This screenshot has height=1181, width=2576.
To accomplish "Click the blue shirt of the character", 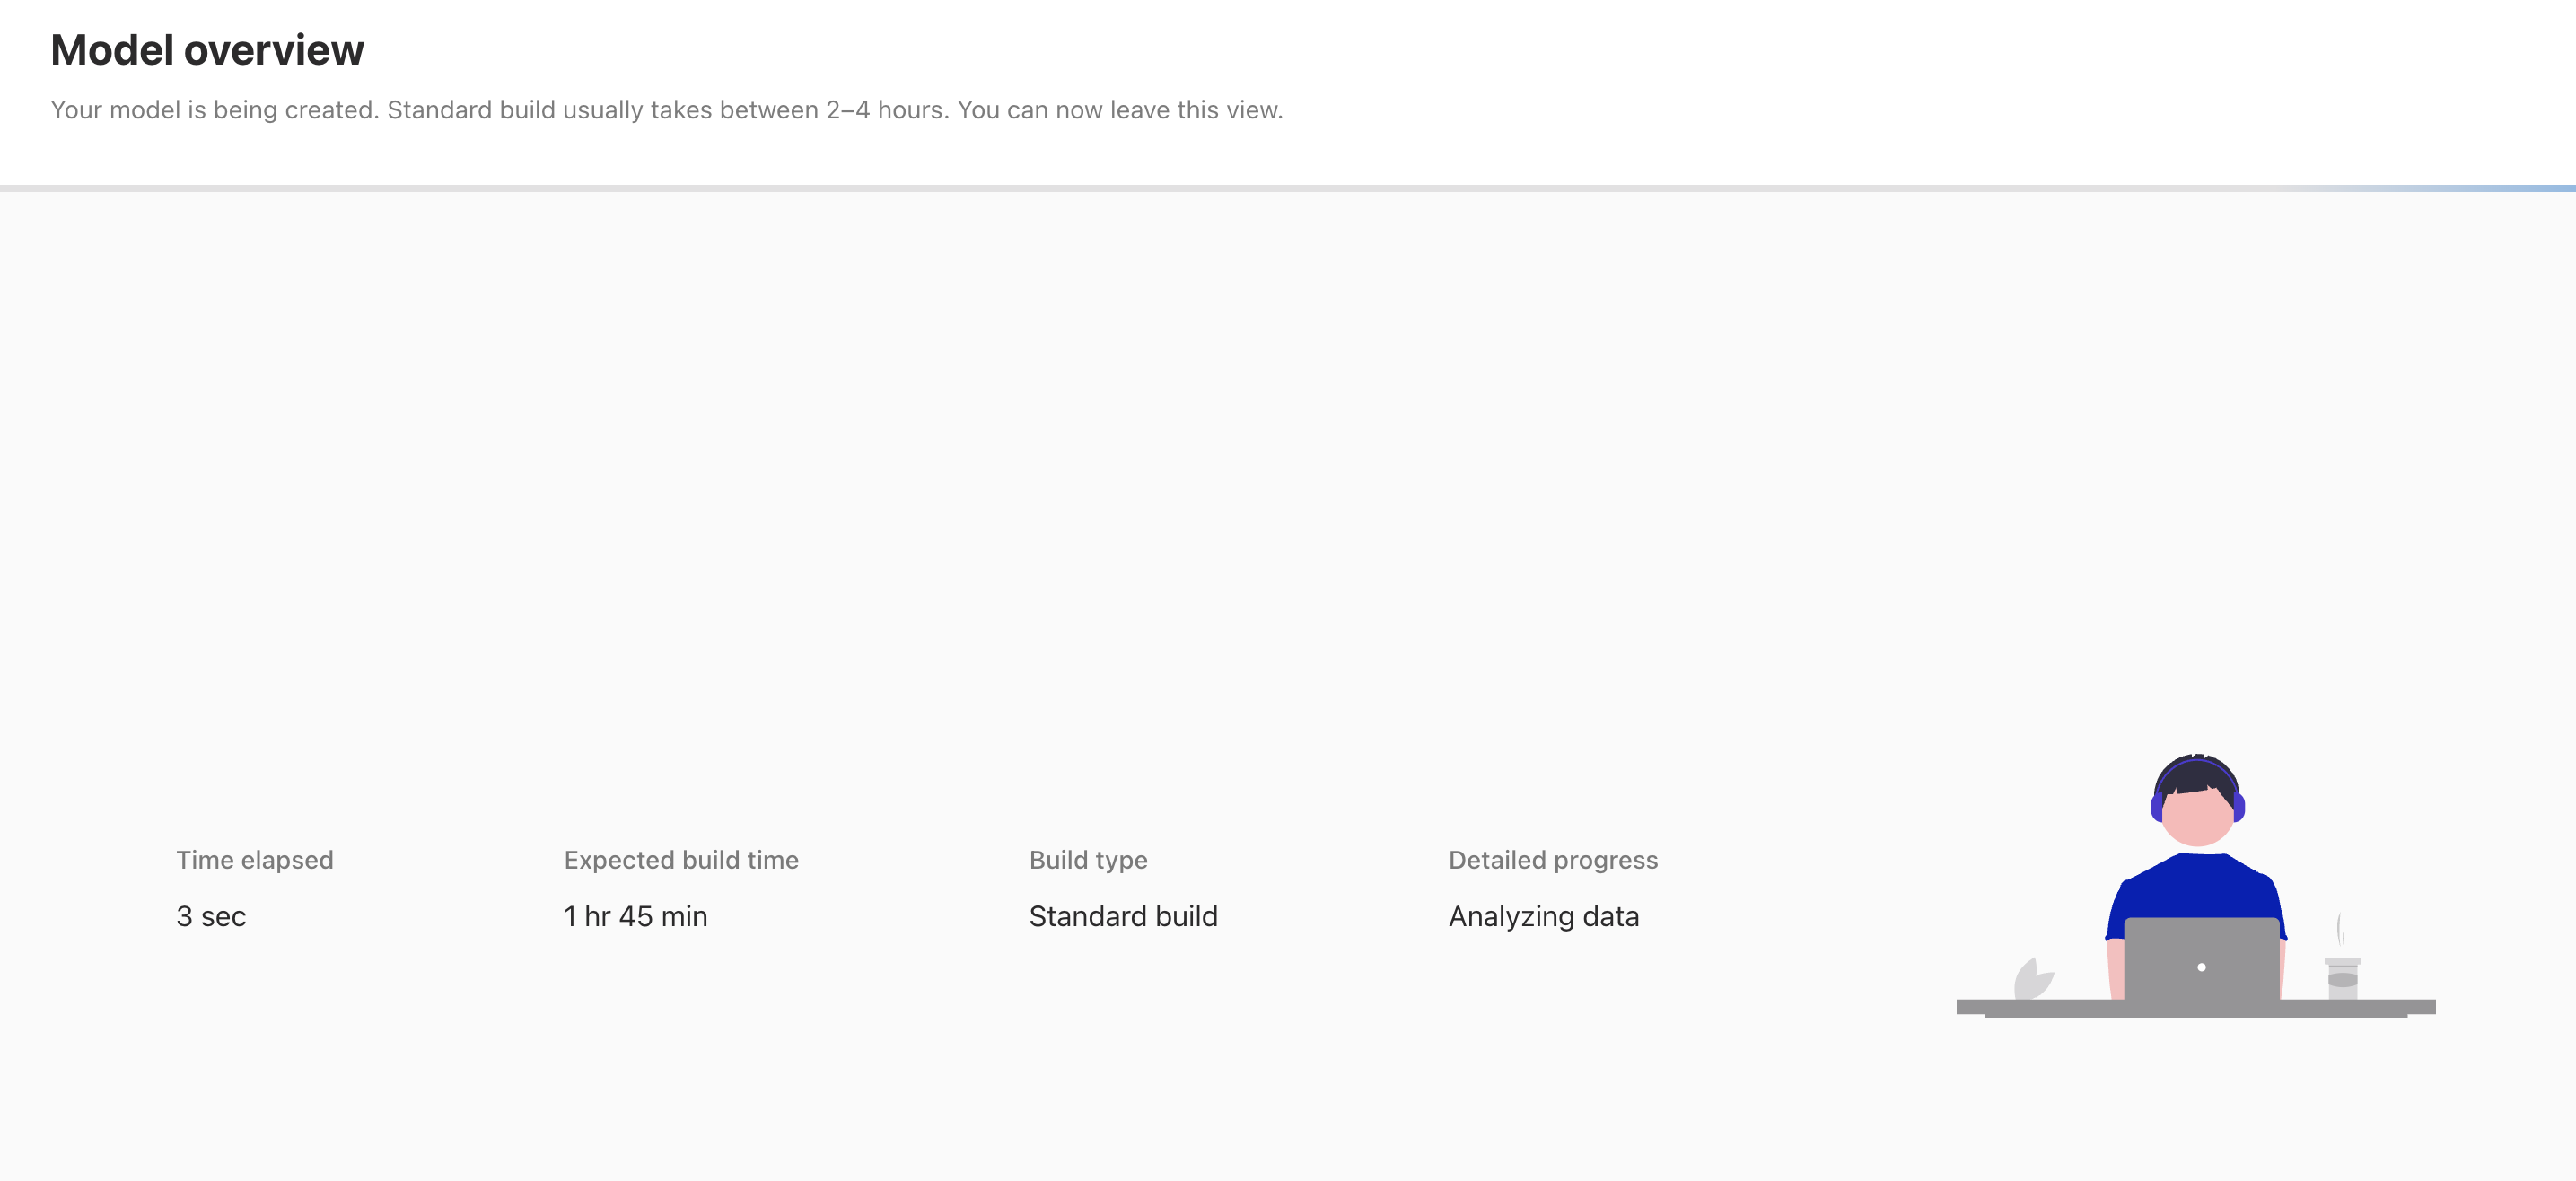I will point(2195,888).
